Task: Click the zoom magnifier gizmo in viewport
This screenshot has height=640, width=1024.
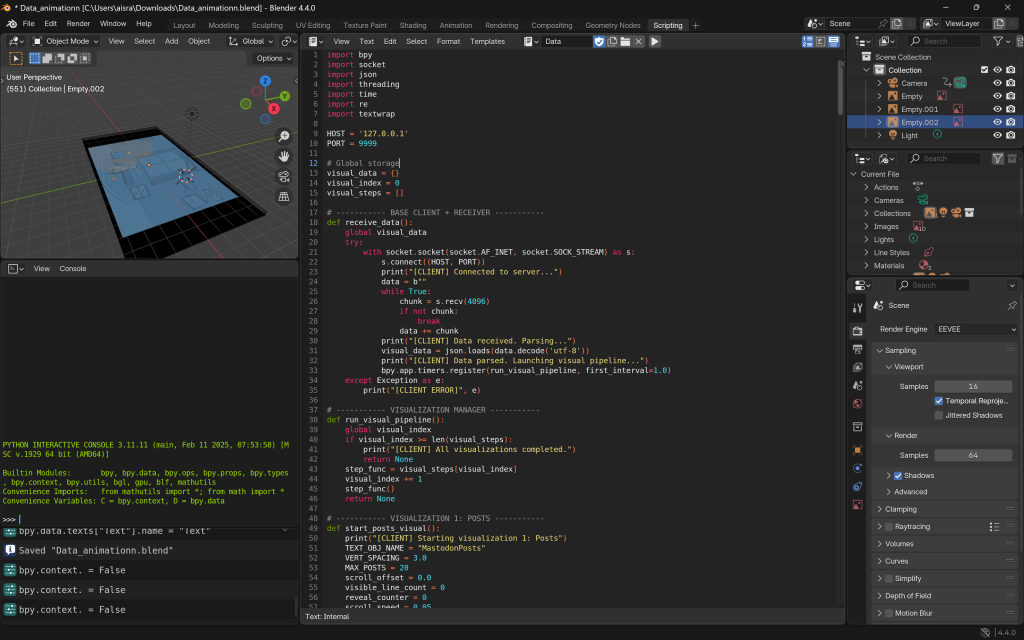Action: click(284, 136)
